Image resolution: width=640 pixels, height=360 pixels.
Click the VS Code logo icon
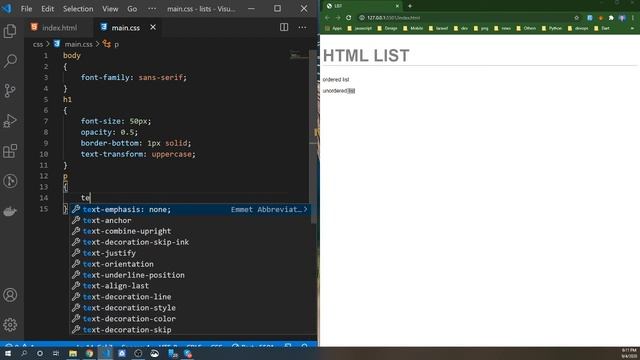tap(7, 8)
